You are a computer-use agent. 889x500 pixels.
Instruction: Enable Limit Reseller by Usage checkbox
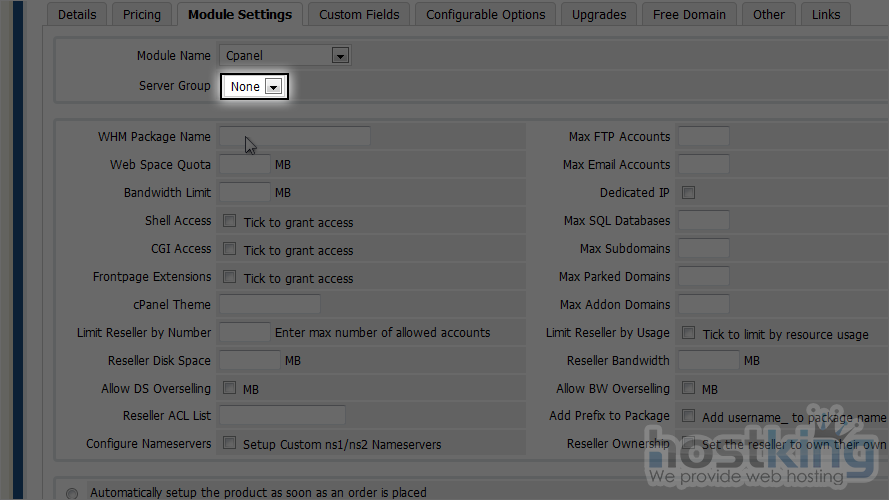tap(688, 333)
